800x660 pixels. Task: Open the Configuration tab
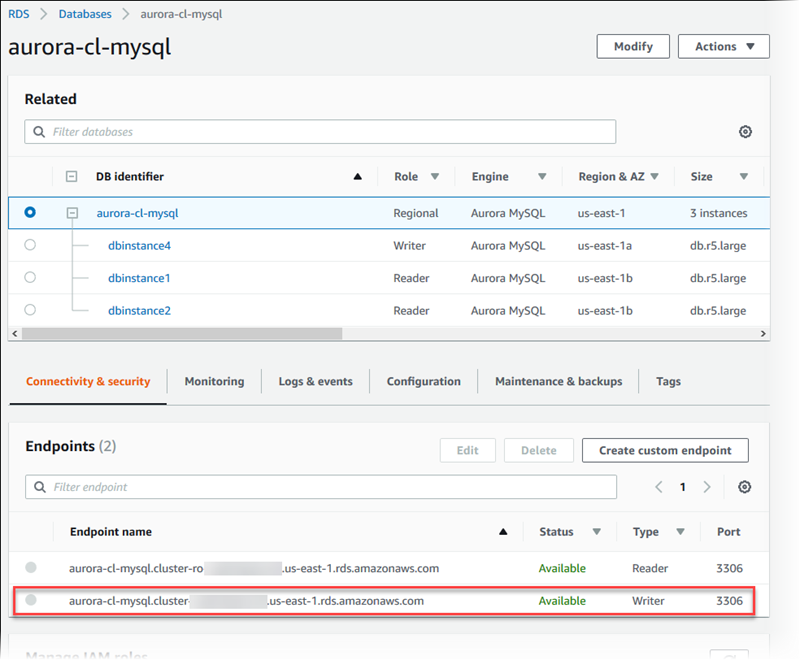423,381
